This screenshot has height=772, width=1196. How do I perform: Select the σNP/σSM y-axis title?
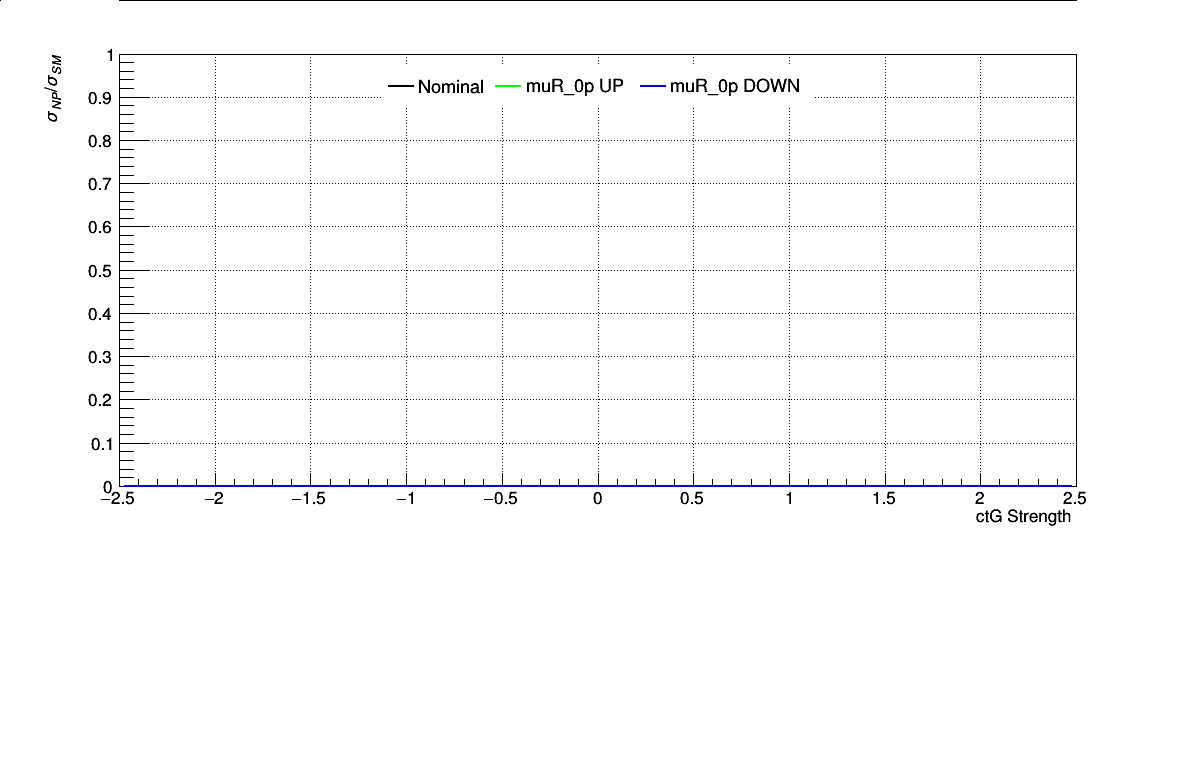53,88
